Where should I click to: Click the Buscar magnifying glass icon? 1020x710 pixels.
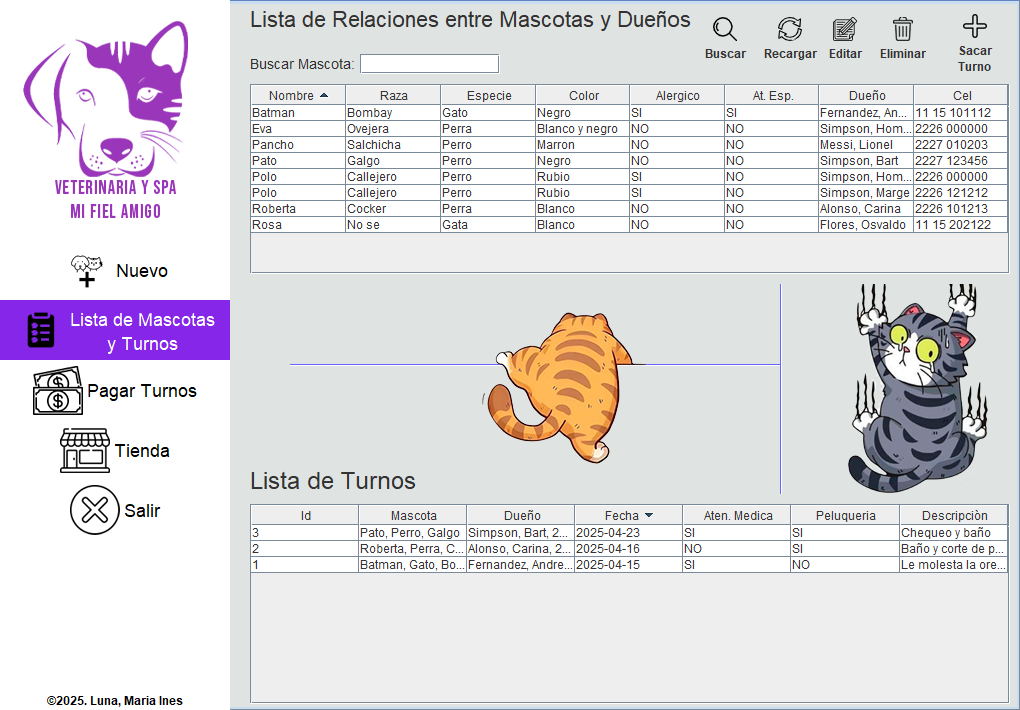(x=725, y=30)
